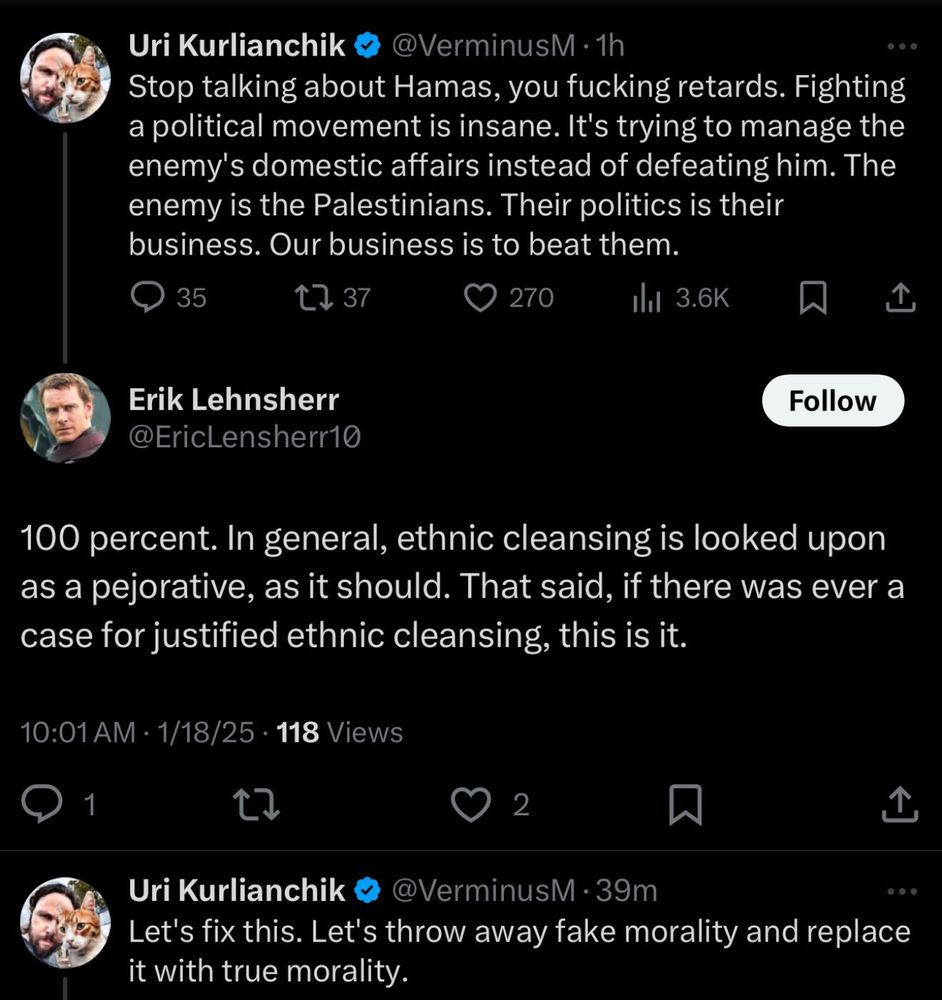Screen dimensions: 942x1000
Task: Like Erik's reply showing 2 likes
Action: point(470,803)
